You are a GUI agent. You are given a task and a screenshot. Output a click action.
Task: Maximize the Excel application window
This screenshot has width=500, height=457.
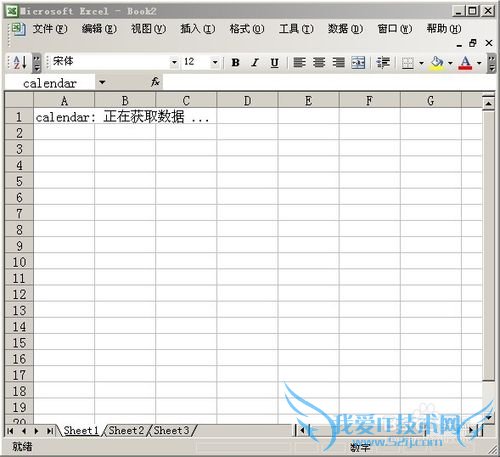472,11
